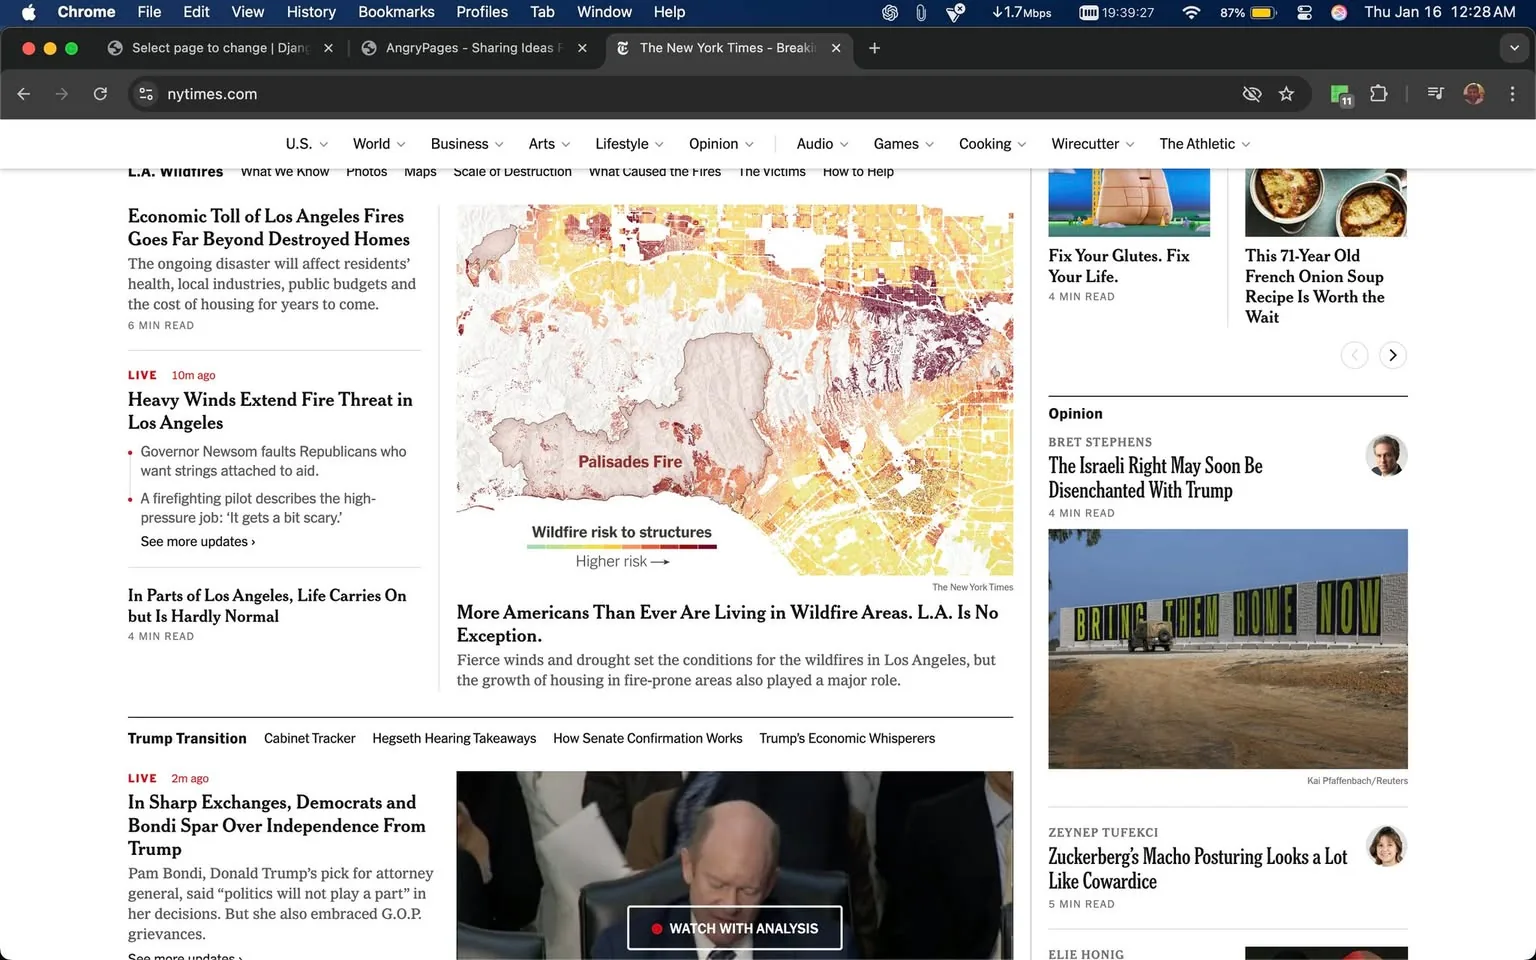Viewport: 1536px width, 960px height.
Task: Open Chrome's three-dot menu
Action: [x=1513, y=93]
